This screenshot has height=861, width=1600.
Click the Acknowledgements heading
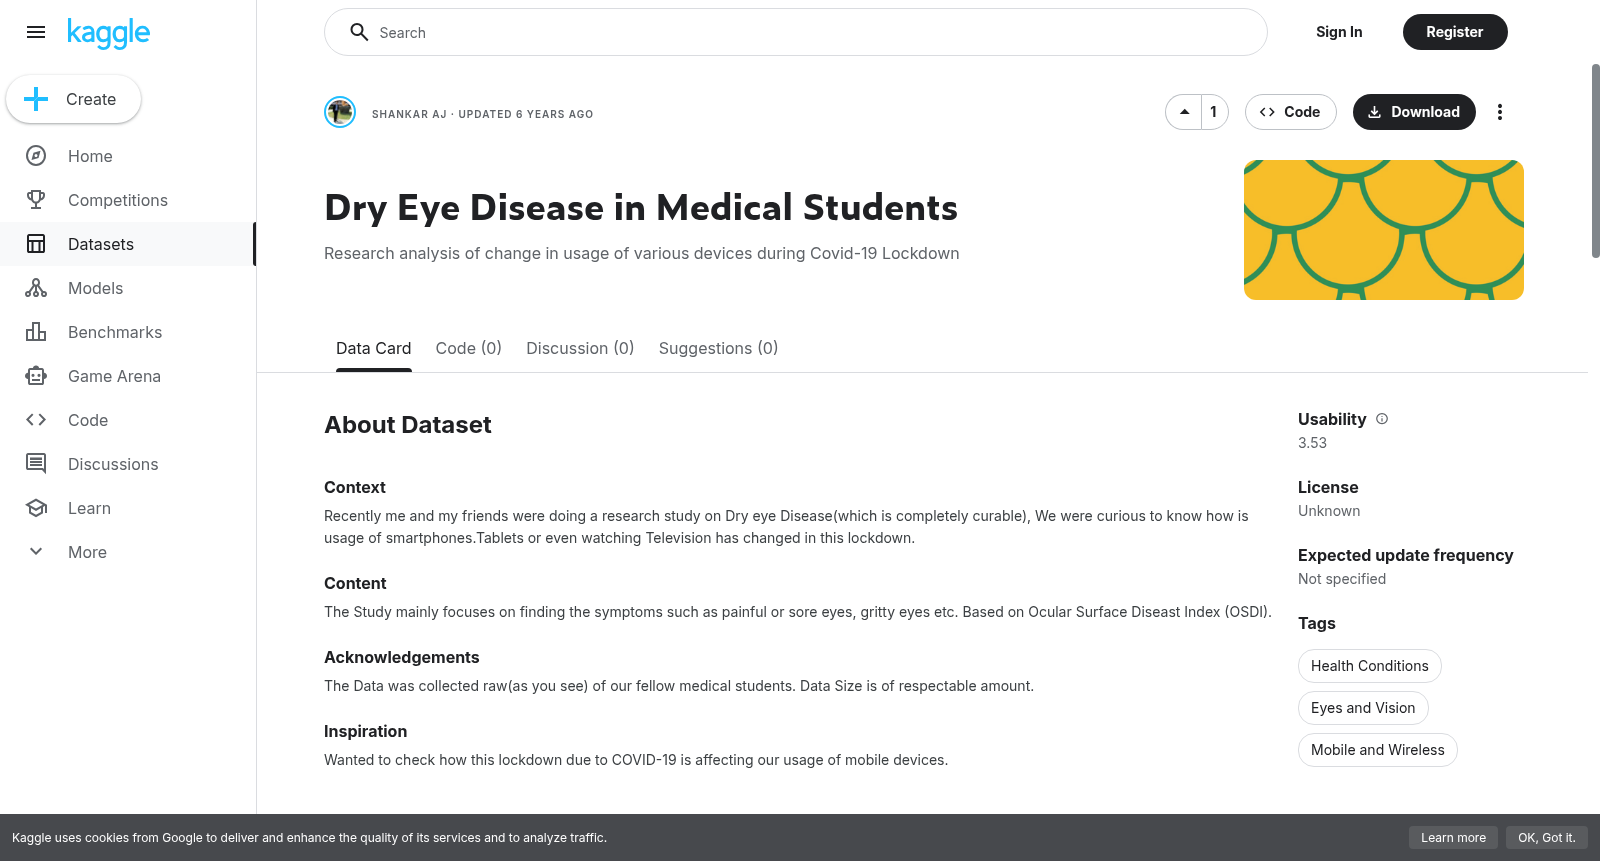[402, 657]
